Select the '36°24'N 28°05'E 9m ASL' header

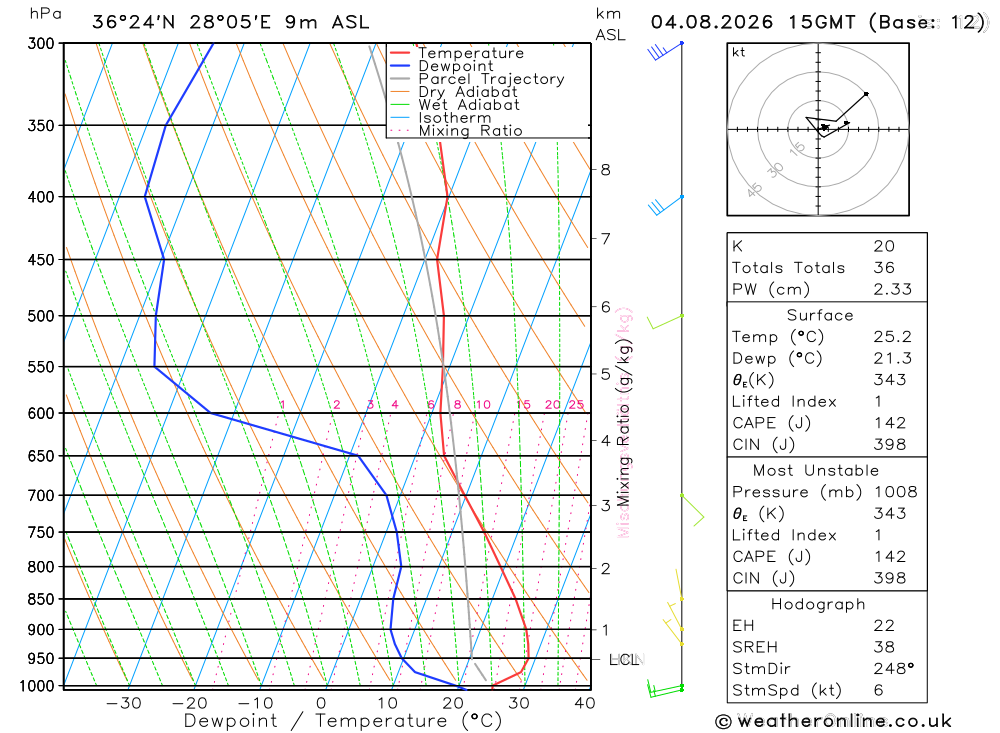(x=231, y=22)
